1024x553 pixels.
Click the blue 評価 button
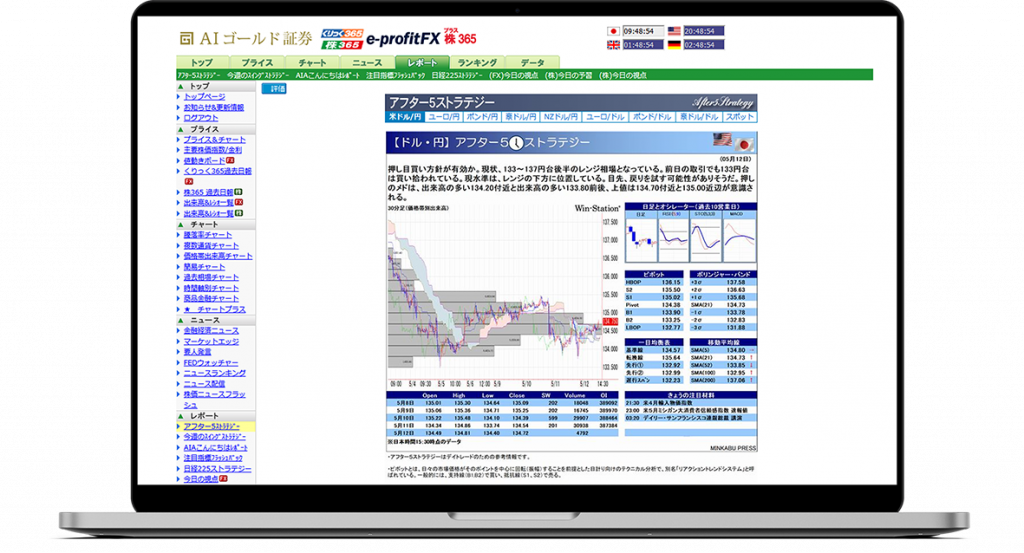pyautogui.click(x=274, y=89)
